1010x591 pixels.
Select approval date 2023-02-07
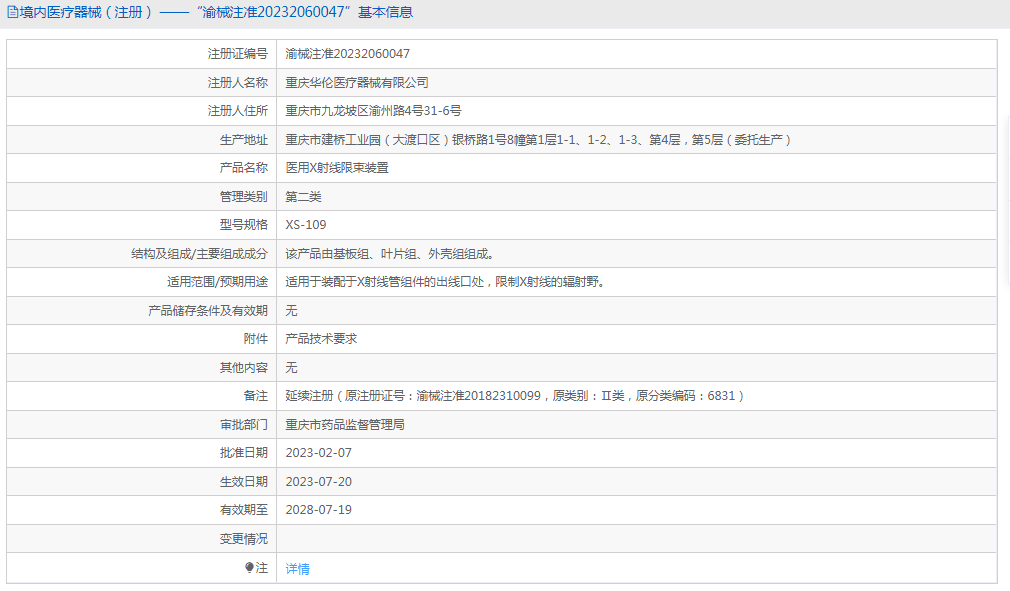tap(319, 453)
